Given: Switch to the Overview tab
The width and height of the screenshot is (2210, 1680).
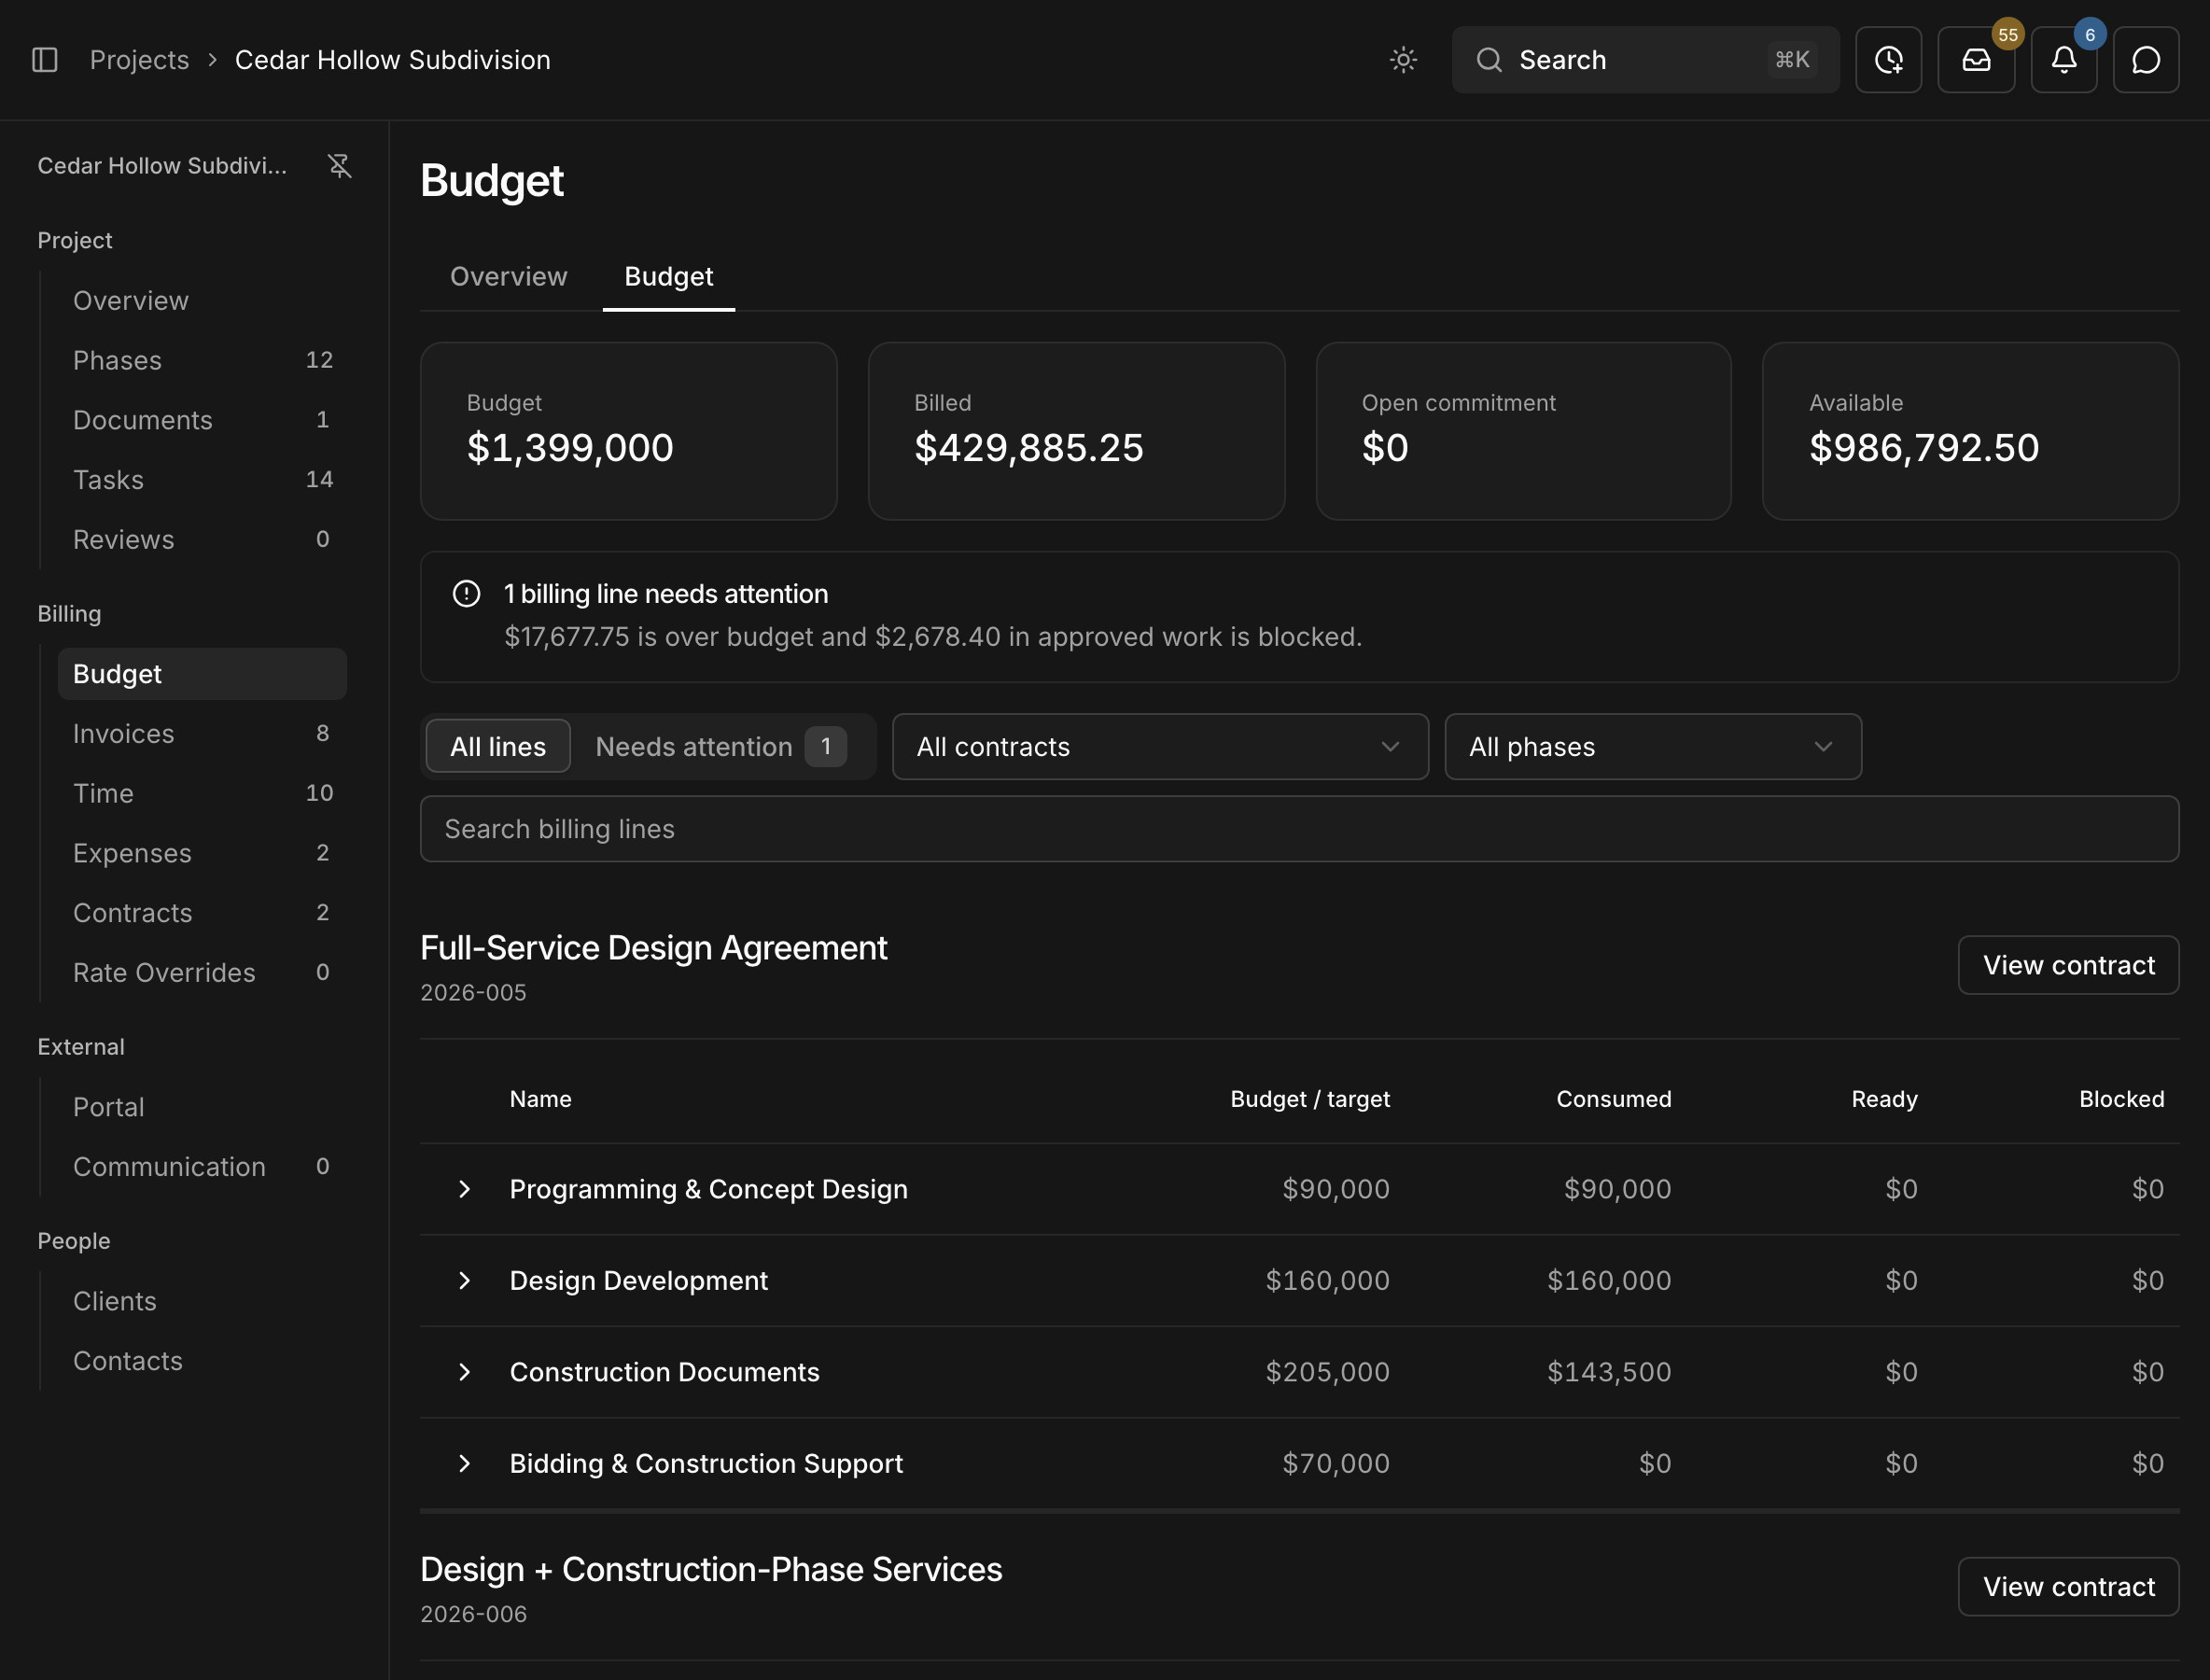Looking at the screenshot, I should [509, 277].
